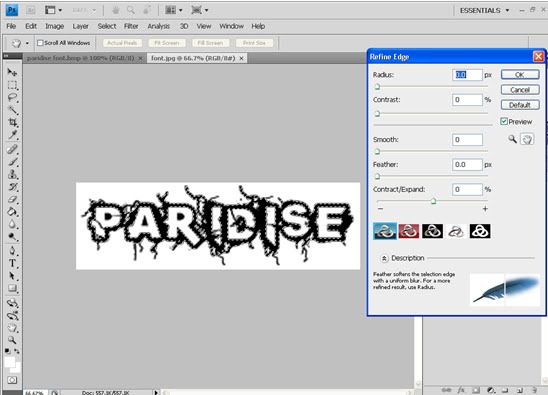Select the Clone Stamp tool
Image resolution: width=548 pixels, height=395 pixels.
(12, 174)
